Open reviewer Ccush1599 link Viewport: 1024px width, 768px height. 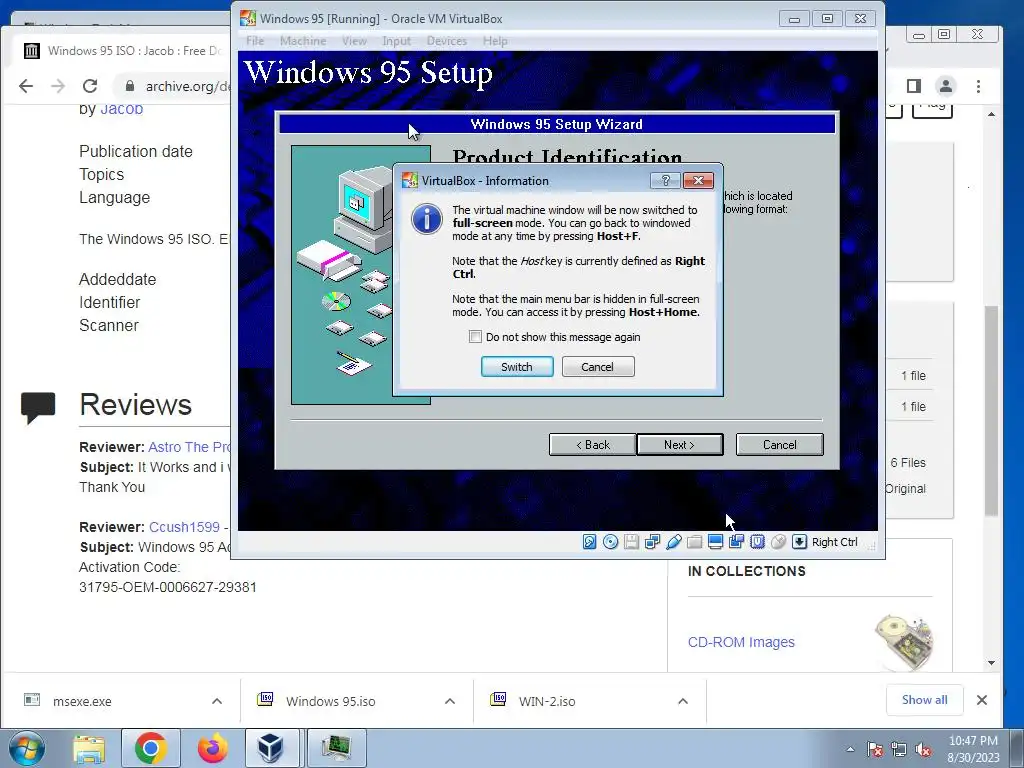click(x=184, y=527)
